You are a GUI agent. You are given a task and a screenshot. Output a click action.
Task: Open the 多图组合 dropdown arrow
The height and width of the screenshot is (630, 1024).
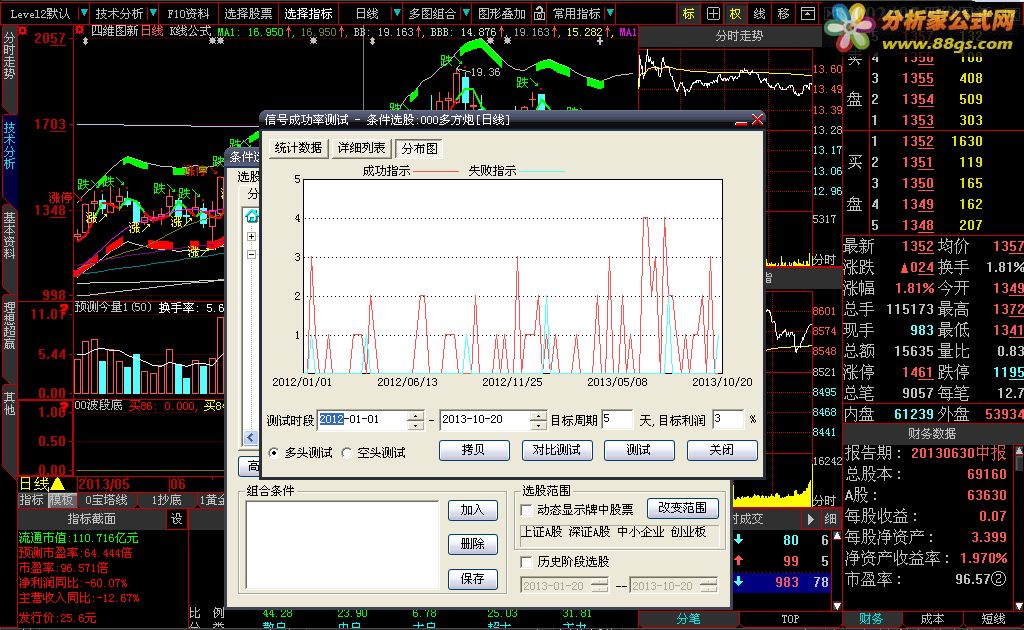(x=465, y=13)
